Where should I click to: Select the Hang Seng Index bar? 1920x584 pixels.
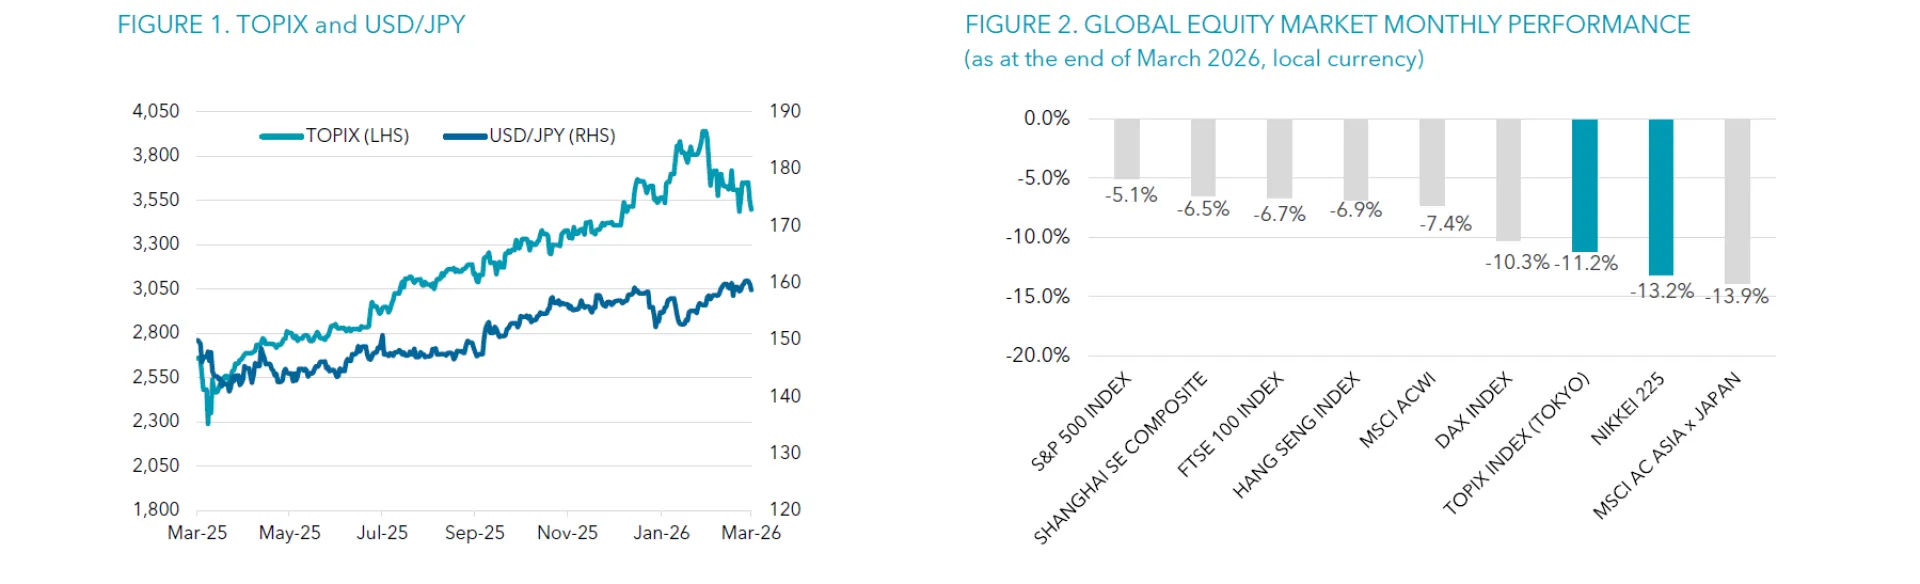pyautogui.click(x=1356, y=159)
